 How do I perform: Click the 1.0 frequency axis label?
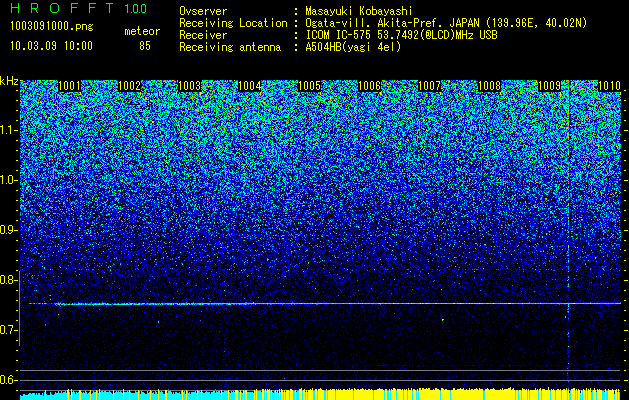coord(8,180)
